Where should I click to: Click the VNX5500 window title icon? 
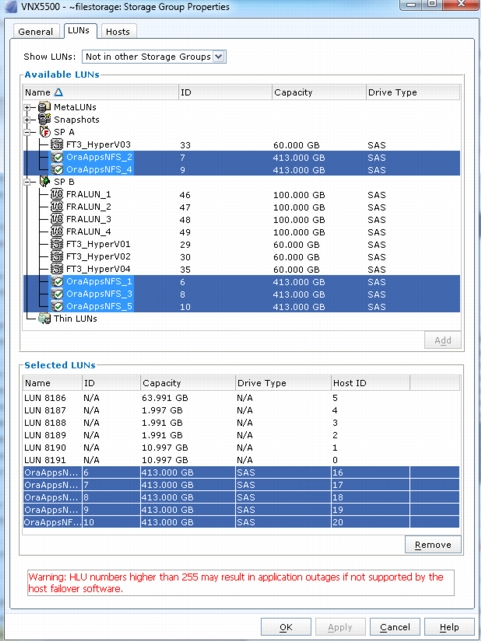click(11, 7)
